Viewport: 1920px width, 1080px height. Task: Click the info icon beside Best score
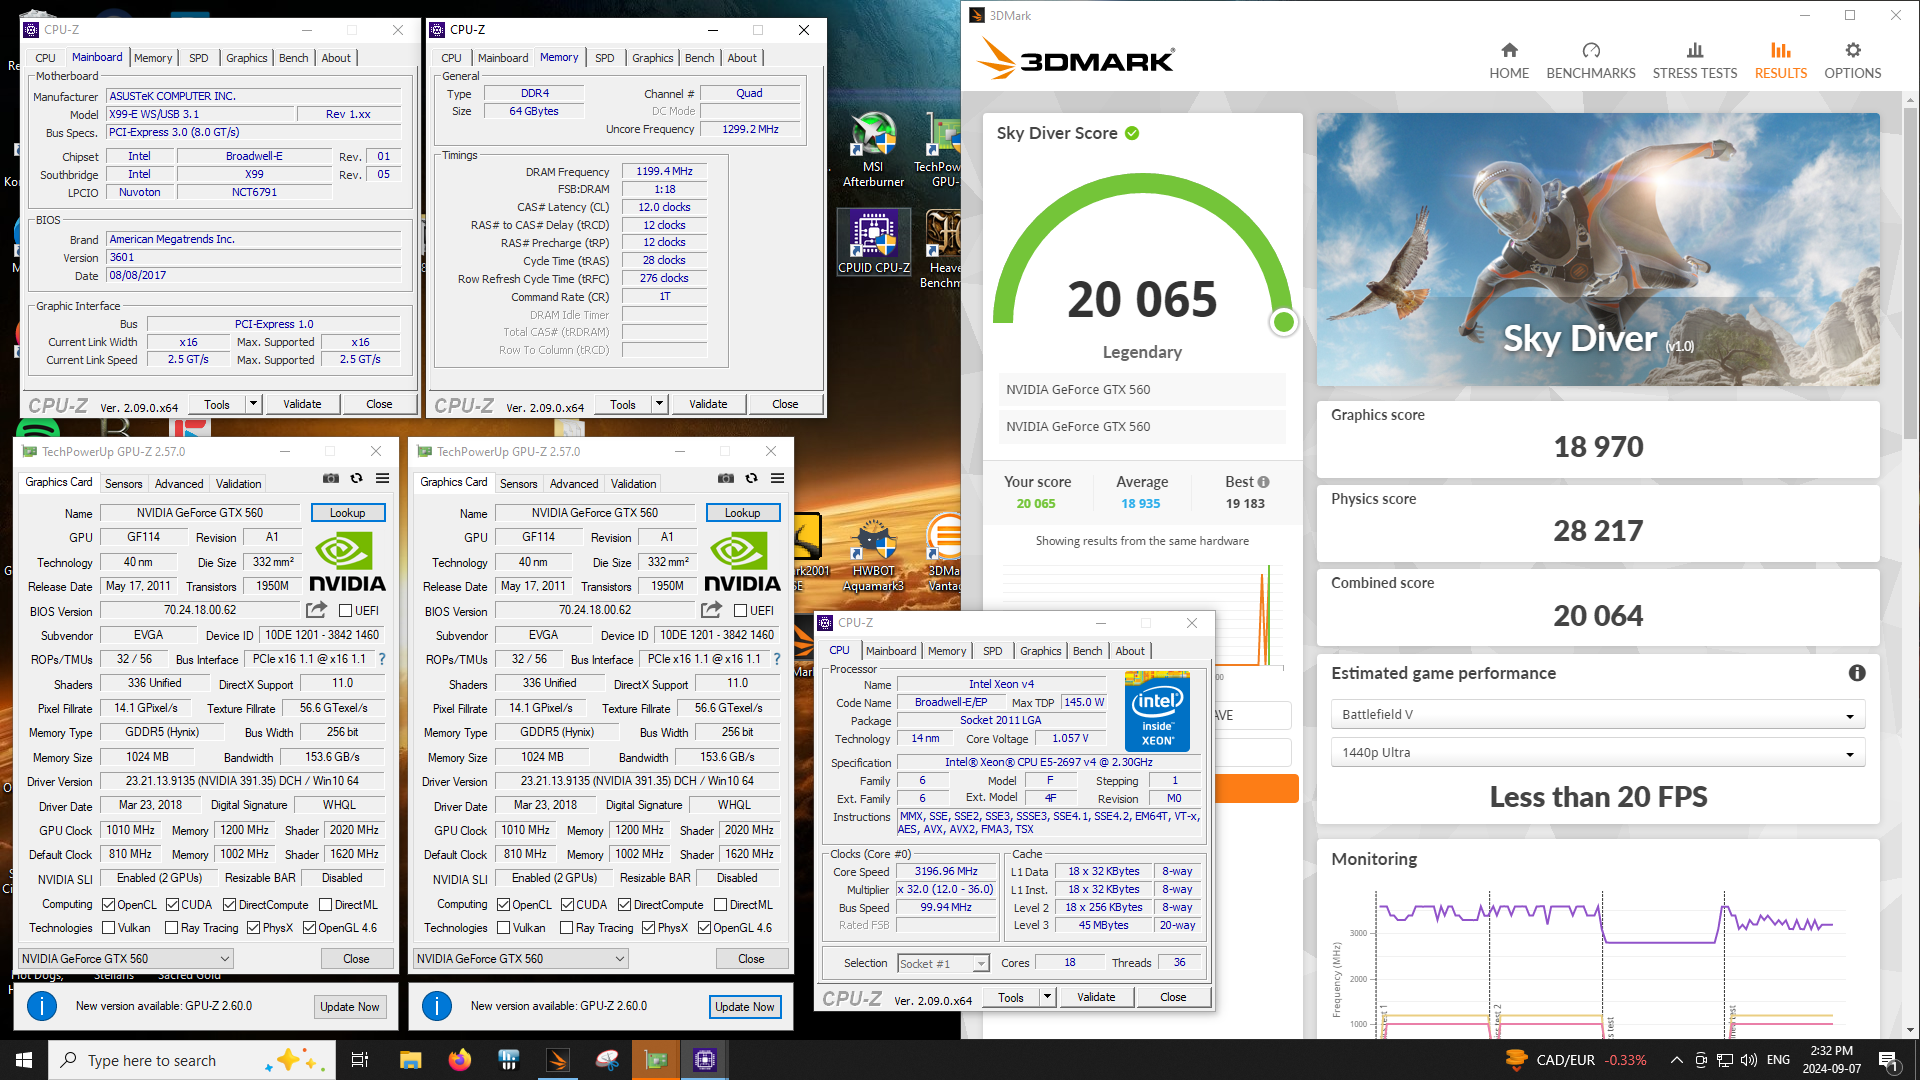(x=1264, y=482)
